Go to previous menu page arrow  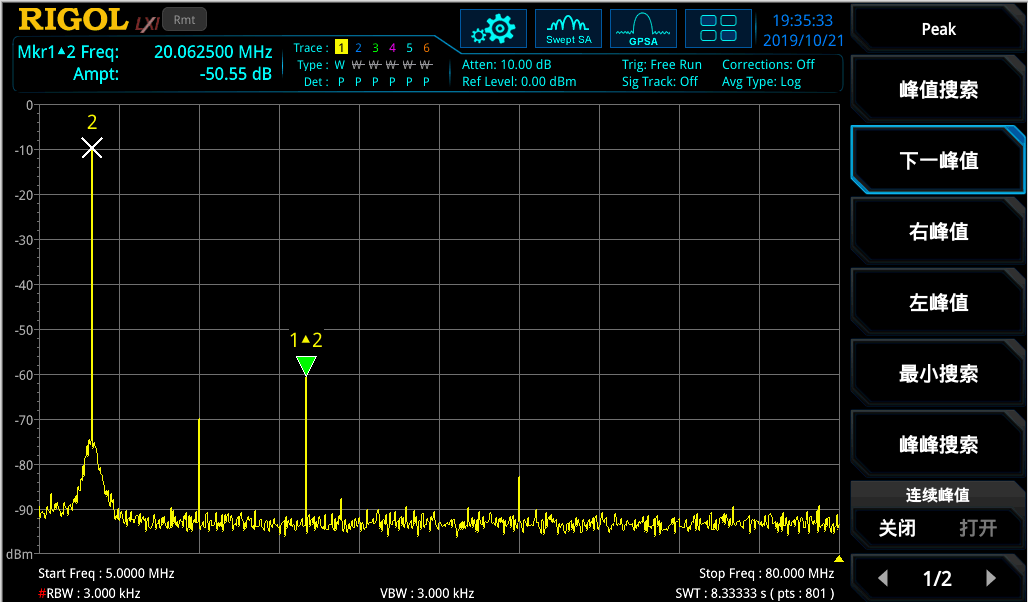883,578
